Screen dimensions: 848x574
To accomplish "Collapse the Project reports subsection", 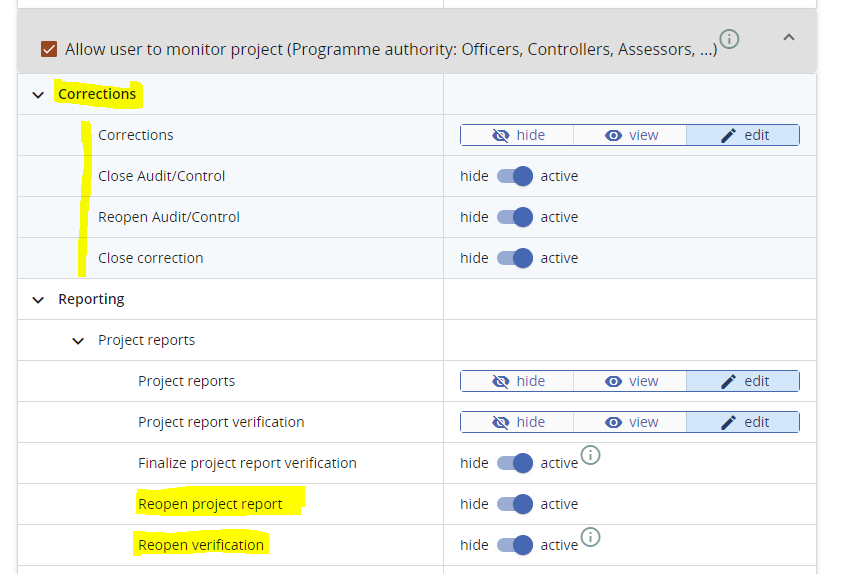I will click(79, 341).
